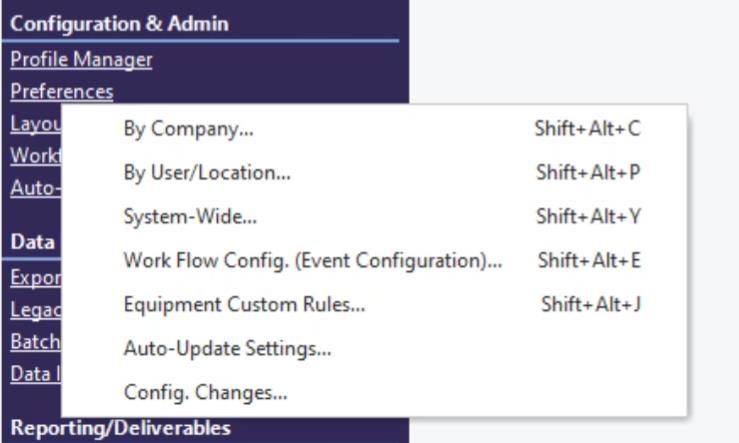This screenshot has width=739, height=443.
Task: Choose Auto-Update Settings... in the menu
Action: (227, 349)
